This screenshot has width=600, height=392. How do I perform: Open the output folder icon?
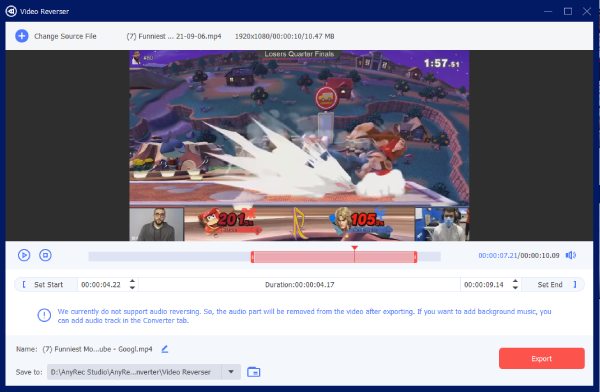pos(253,372)
